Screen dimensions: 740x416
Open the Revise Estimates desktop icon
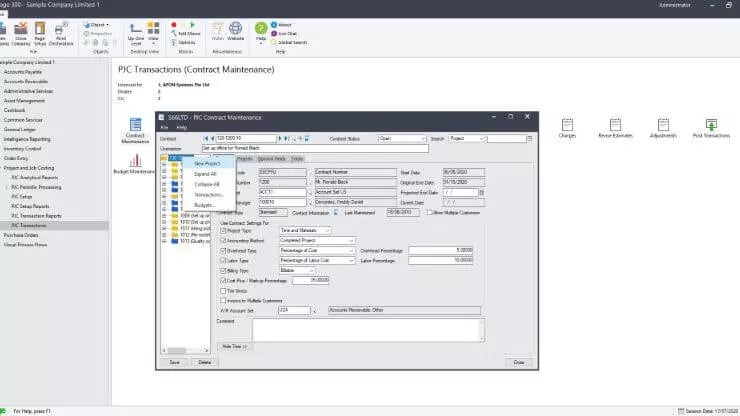(615, 128)
